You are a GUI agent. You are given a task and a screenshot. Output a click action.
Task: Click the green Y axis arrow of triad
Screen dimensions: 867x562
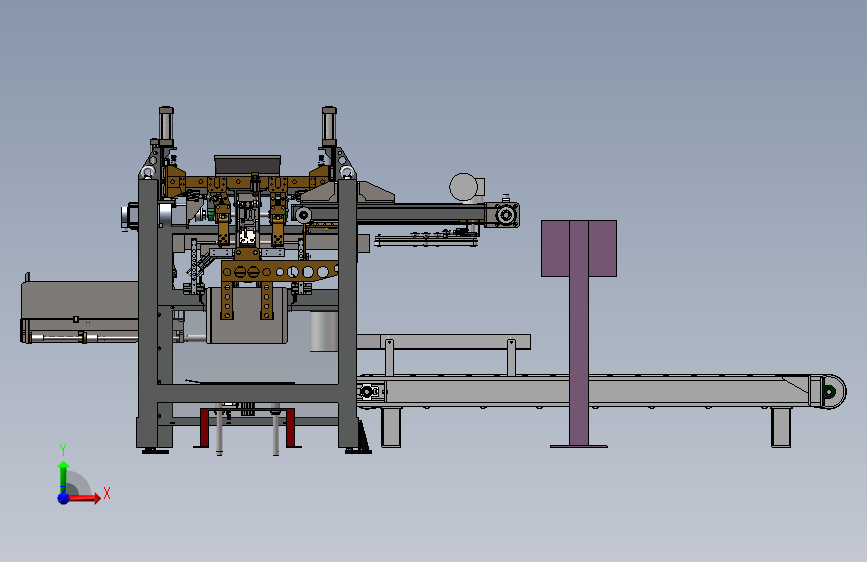coord(63,477)
